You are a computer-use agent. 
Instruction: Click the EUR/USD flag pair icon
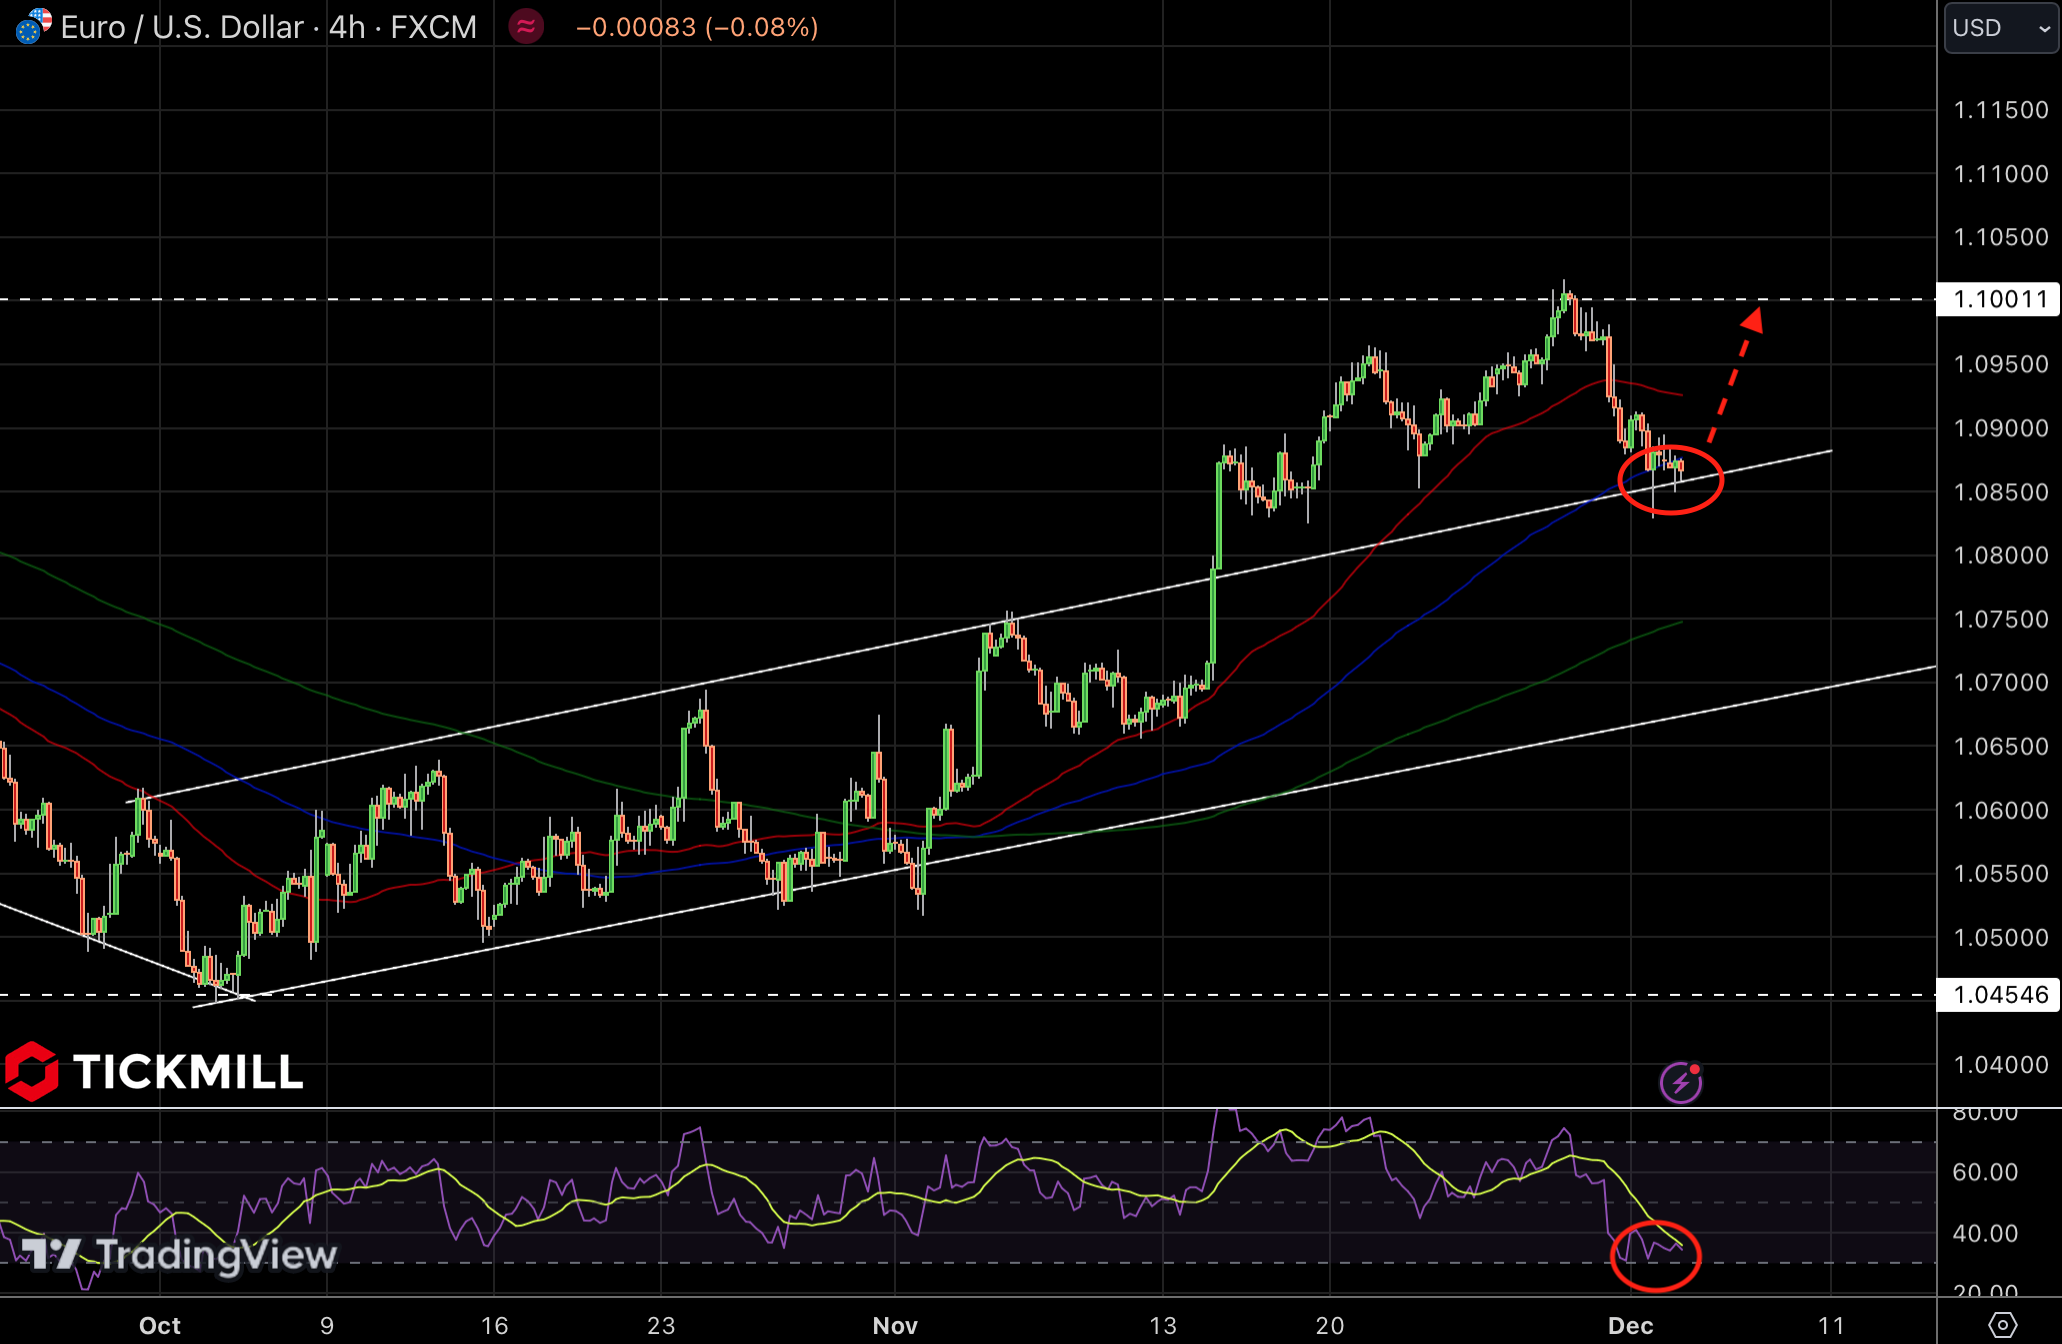pos(33,26)
